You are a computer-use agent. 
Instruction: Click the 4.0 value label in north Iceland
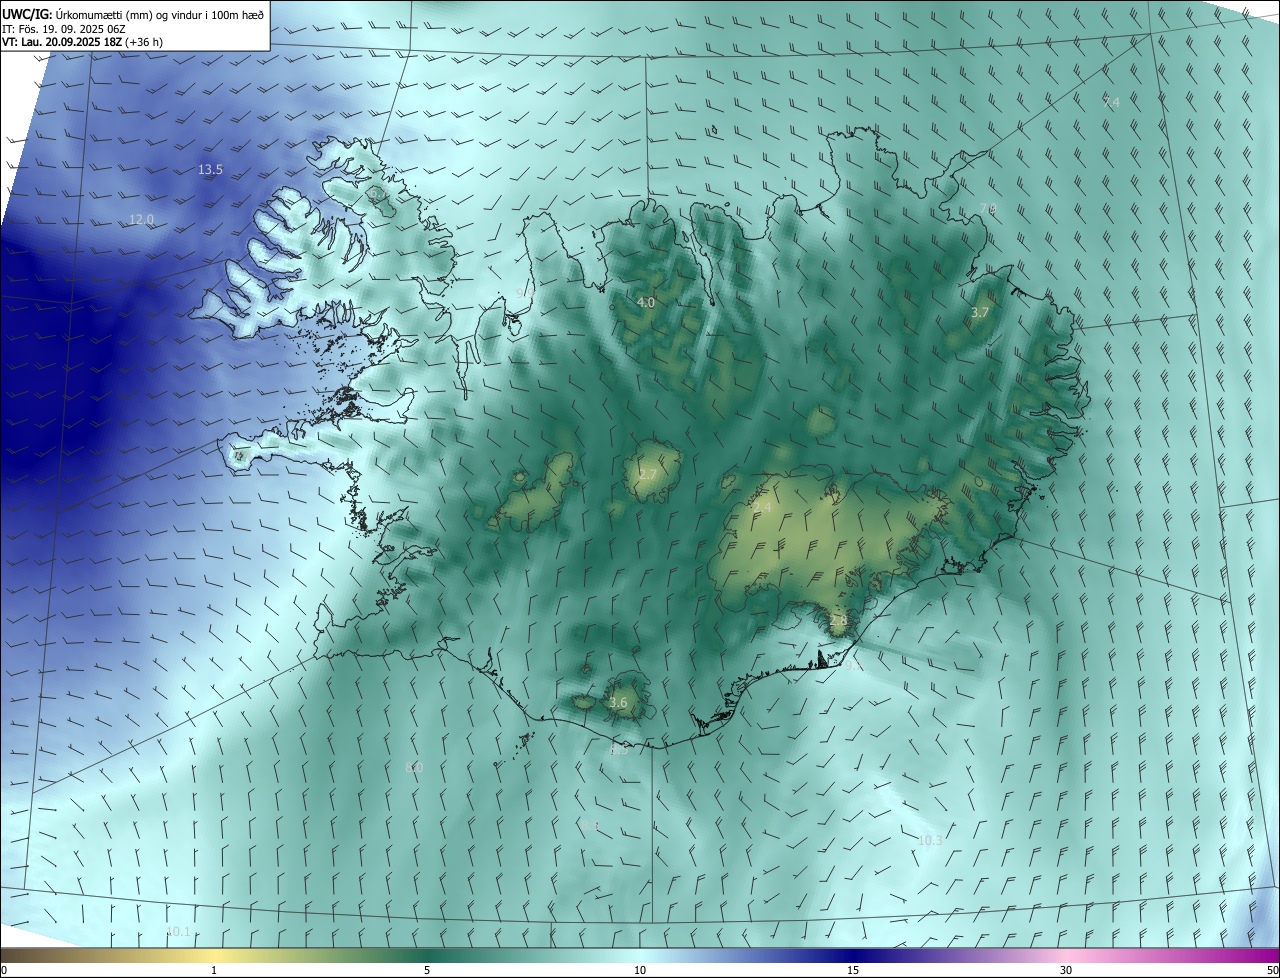(x=646, y=302)
